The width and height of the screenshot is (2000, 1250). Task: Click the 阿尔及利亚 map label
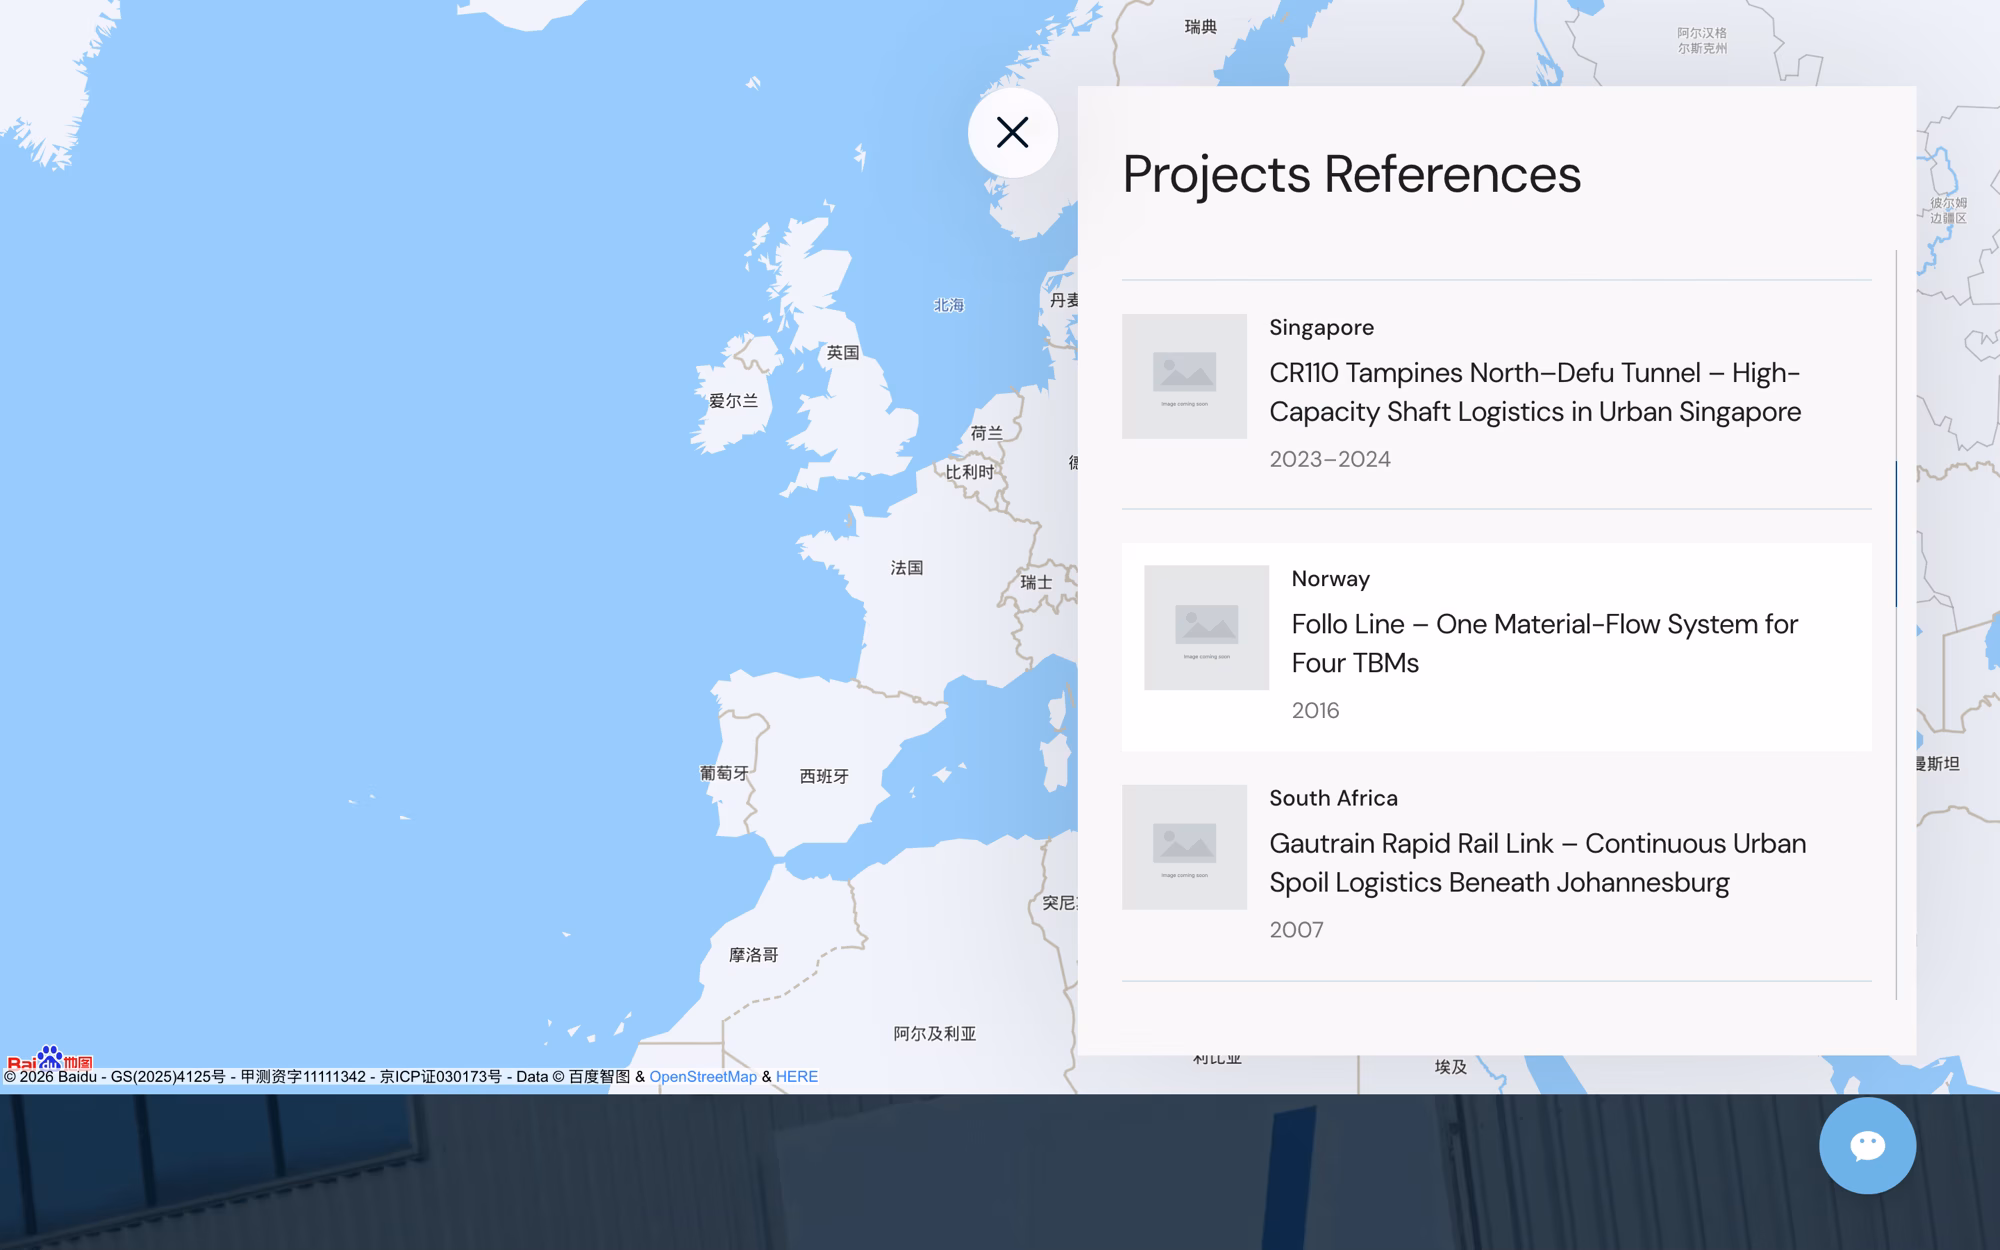934,1034
